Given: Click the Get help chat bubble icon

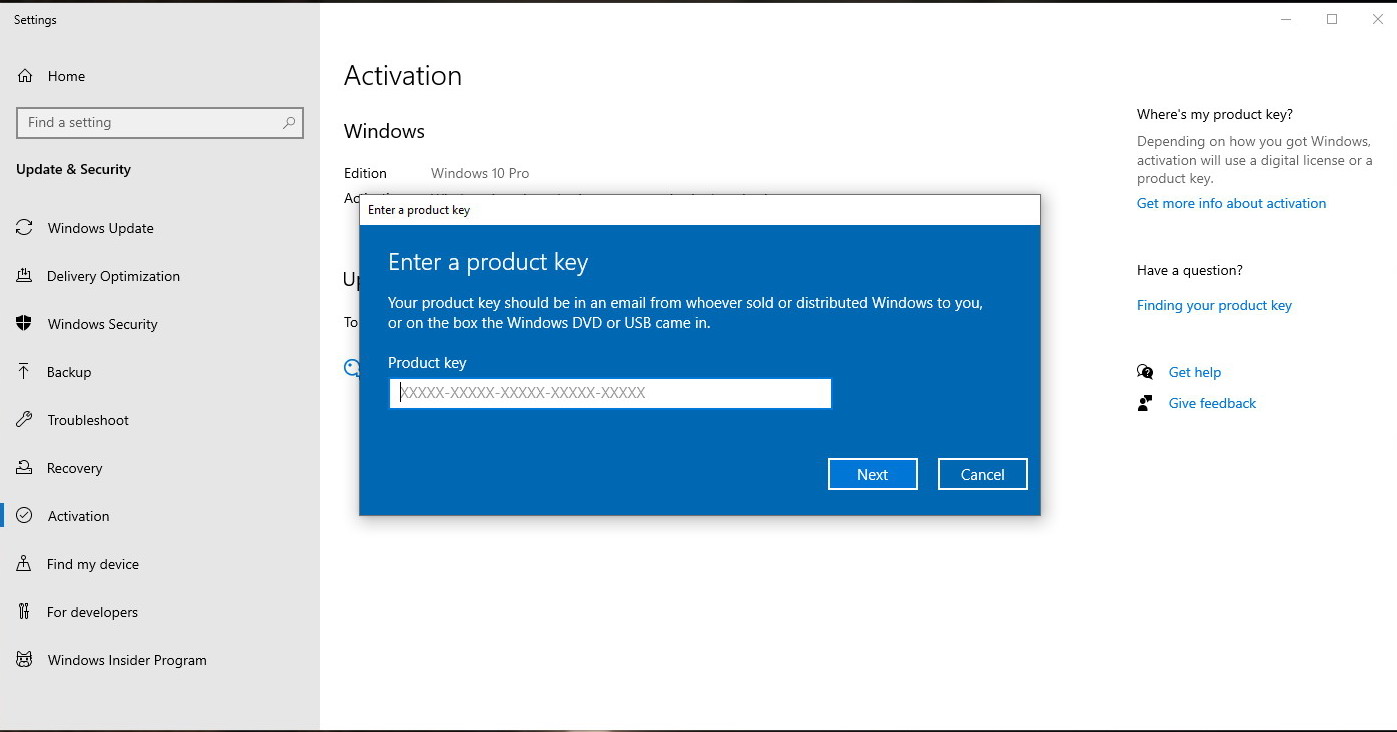Looking at the screenshot, I should click(x=1145, y=372).
